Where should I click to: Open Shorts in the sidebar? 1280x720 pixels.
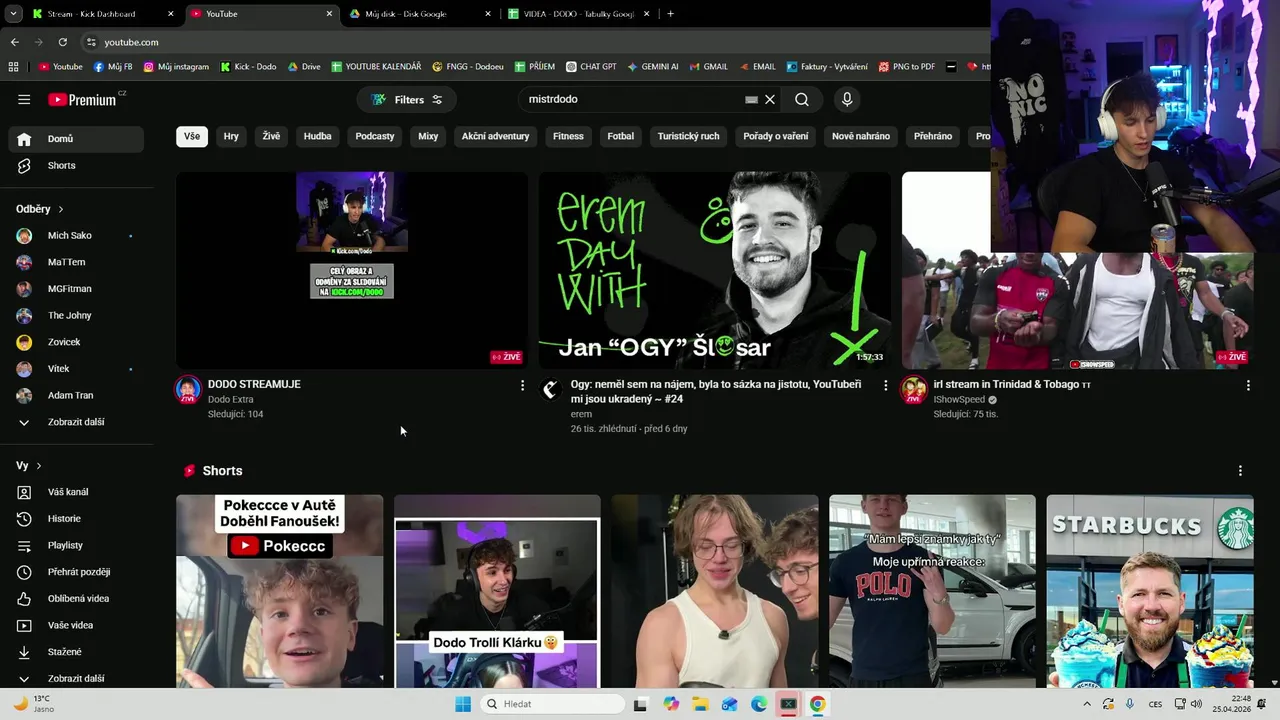(x=76, y=165)
